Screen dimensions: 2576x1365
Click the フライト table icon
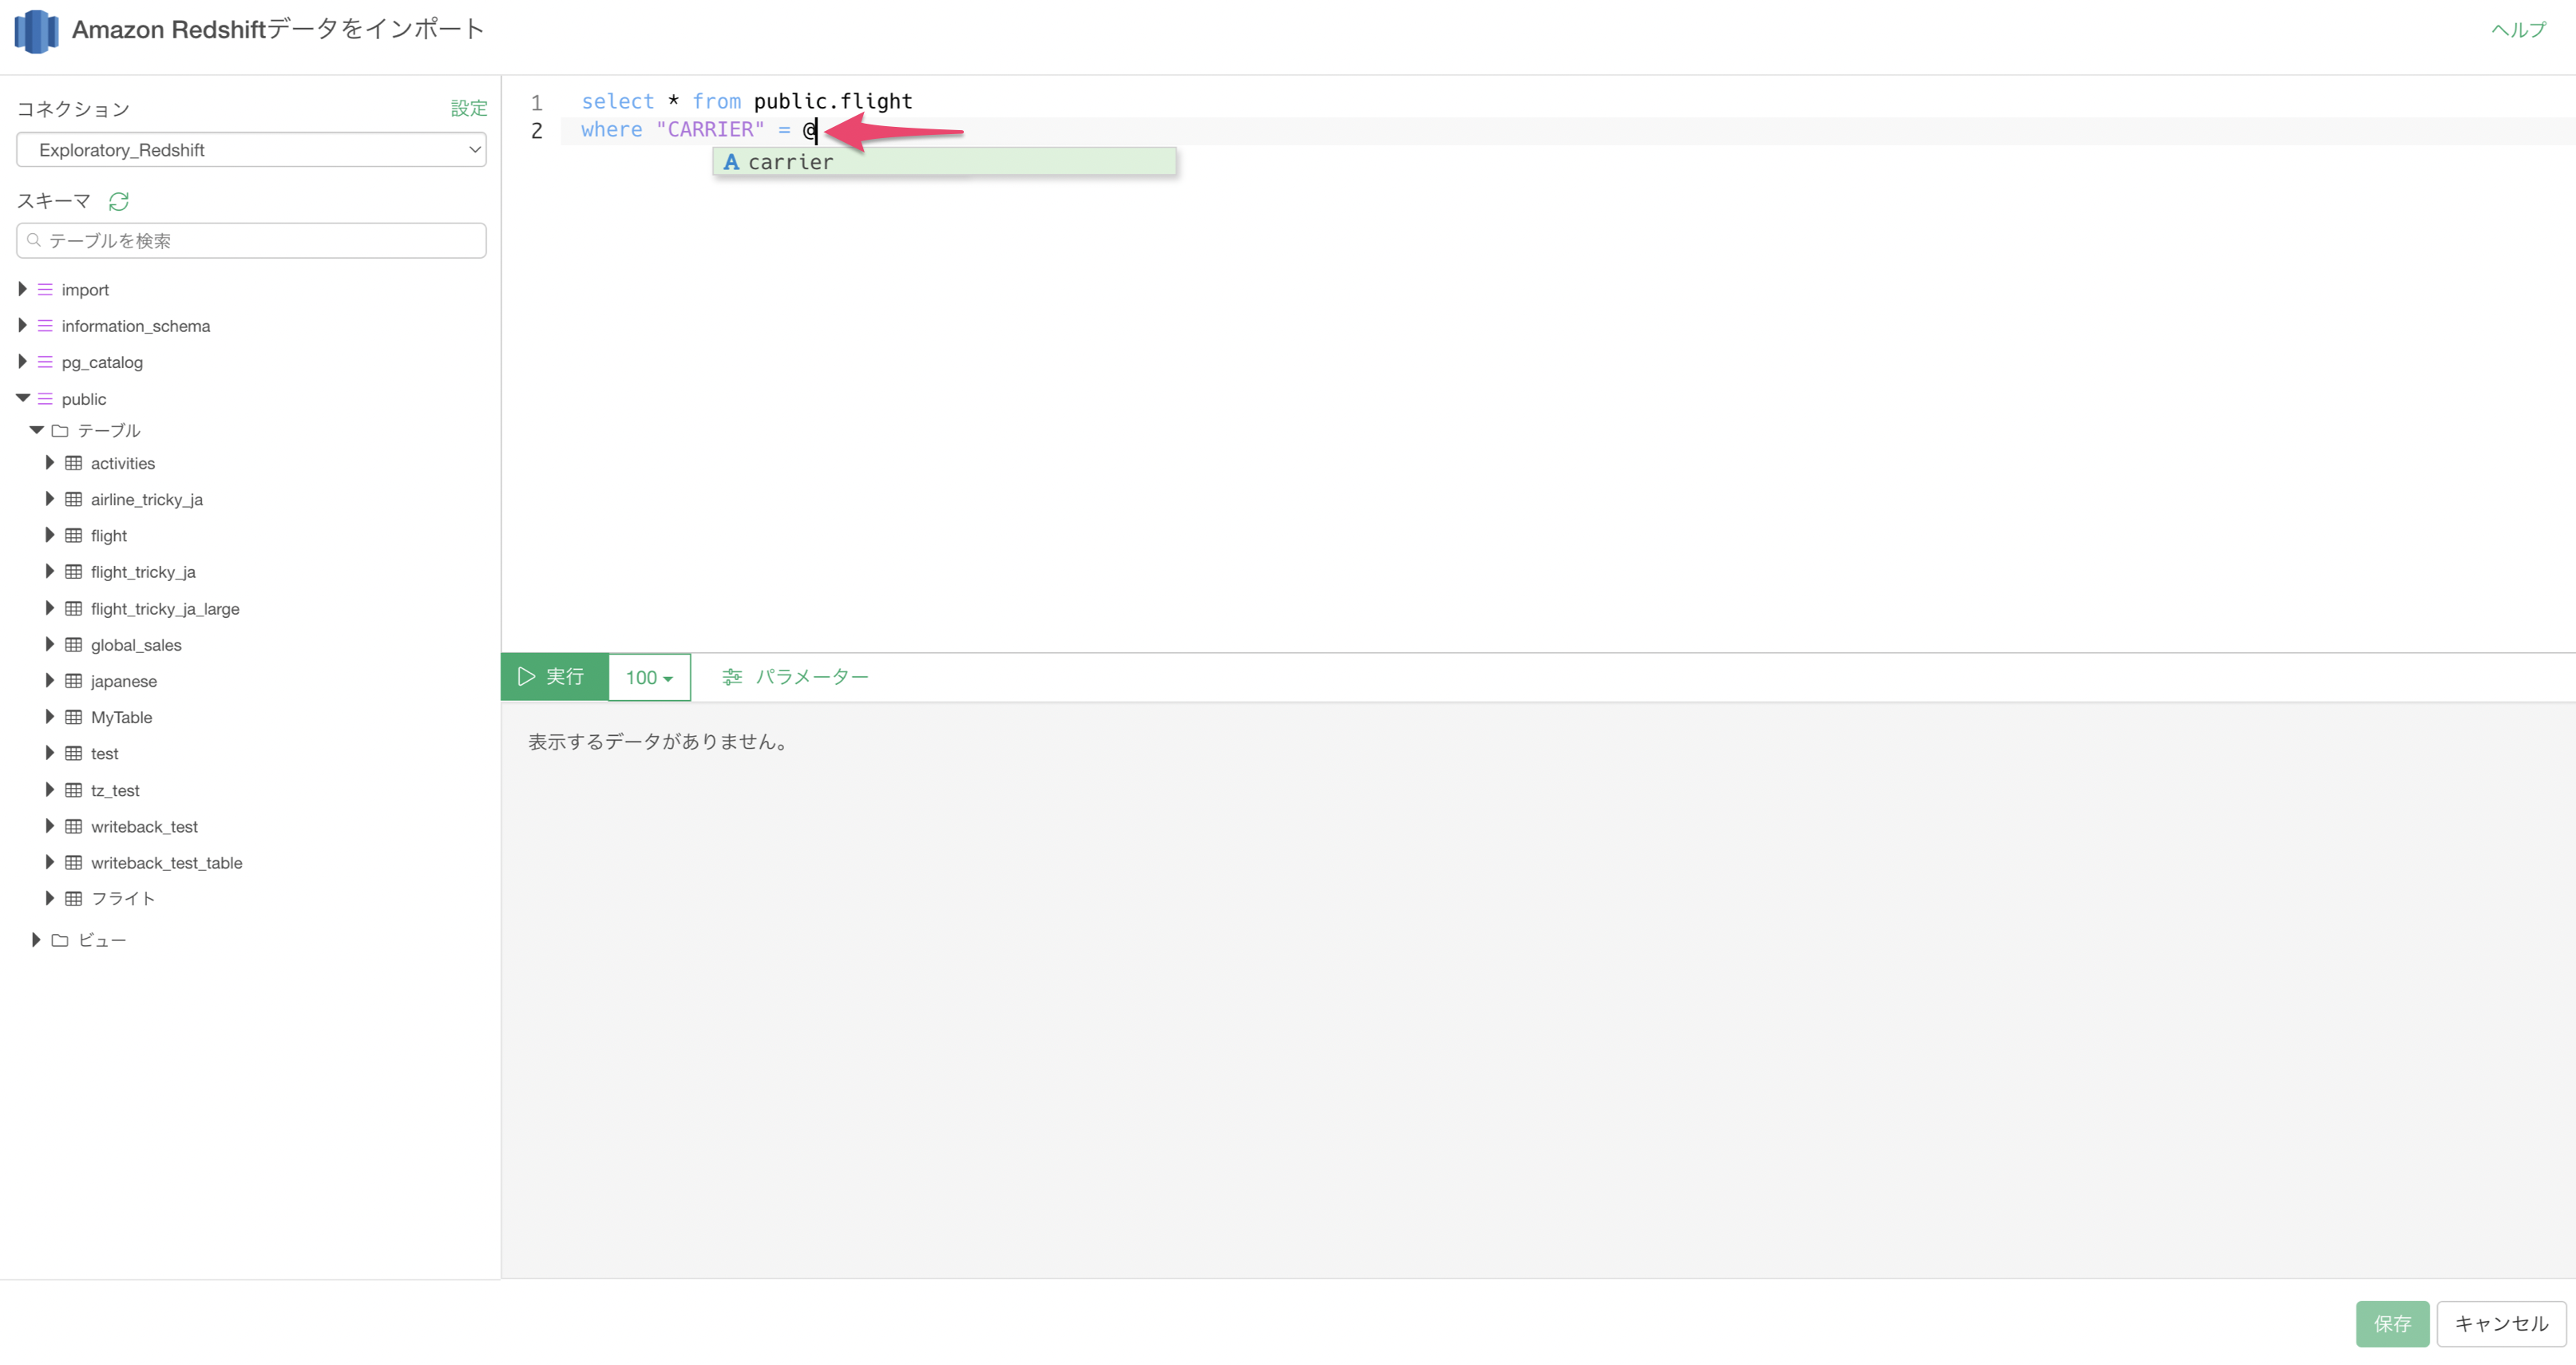point(74,899)
